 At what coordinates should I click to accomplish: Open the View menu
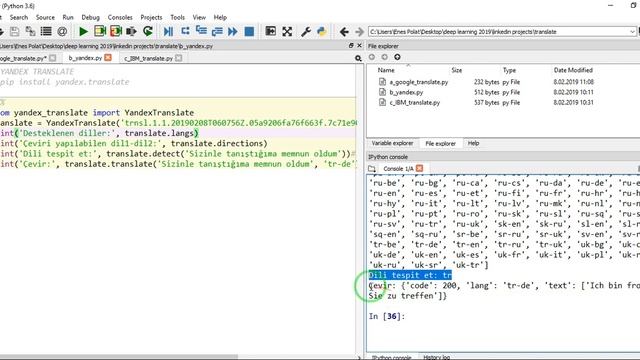[x=199, y=17]
